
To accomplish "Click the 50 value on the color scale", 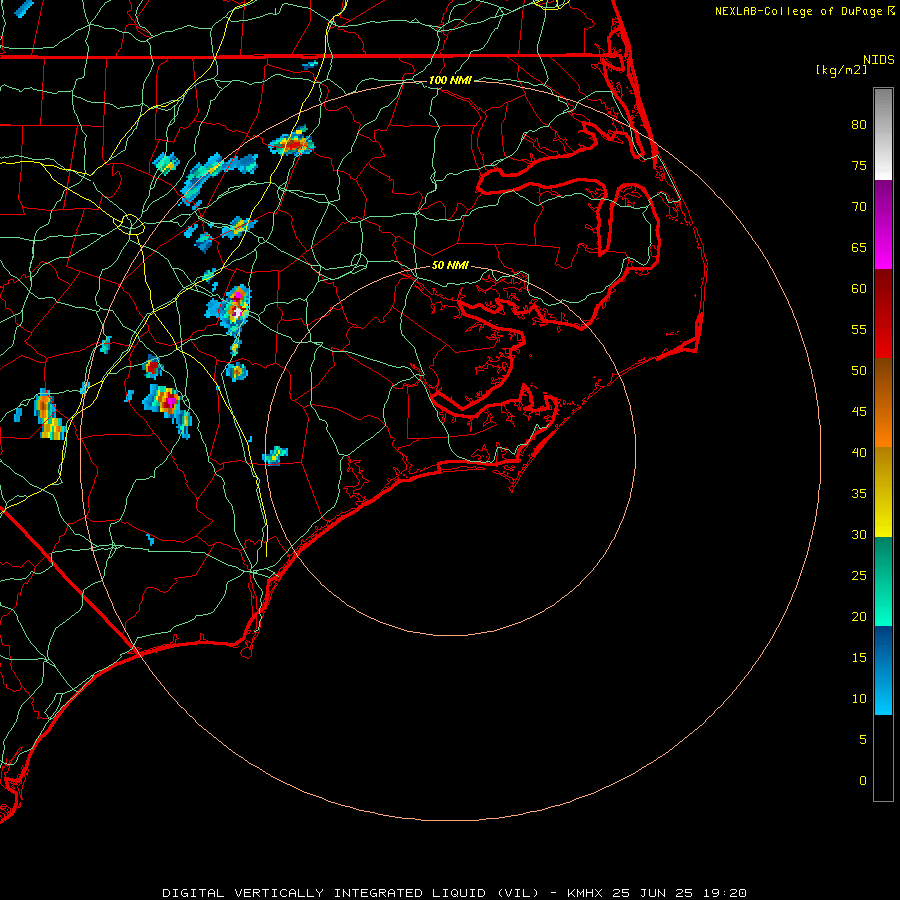I will coord(859,371).
